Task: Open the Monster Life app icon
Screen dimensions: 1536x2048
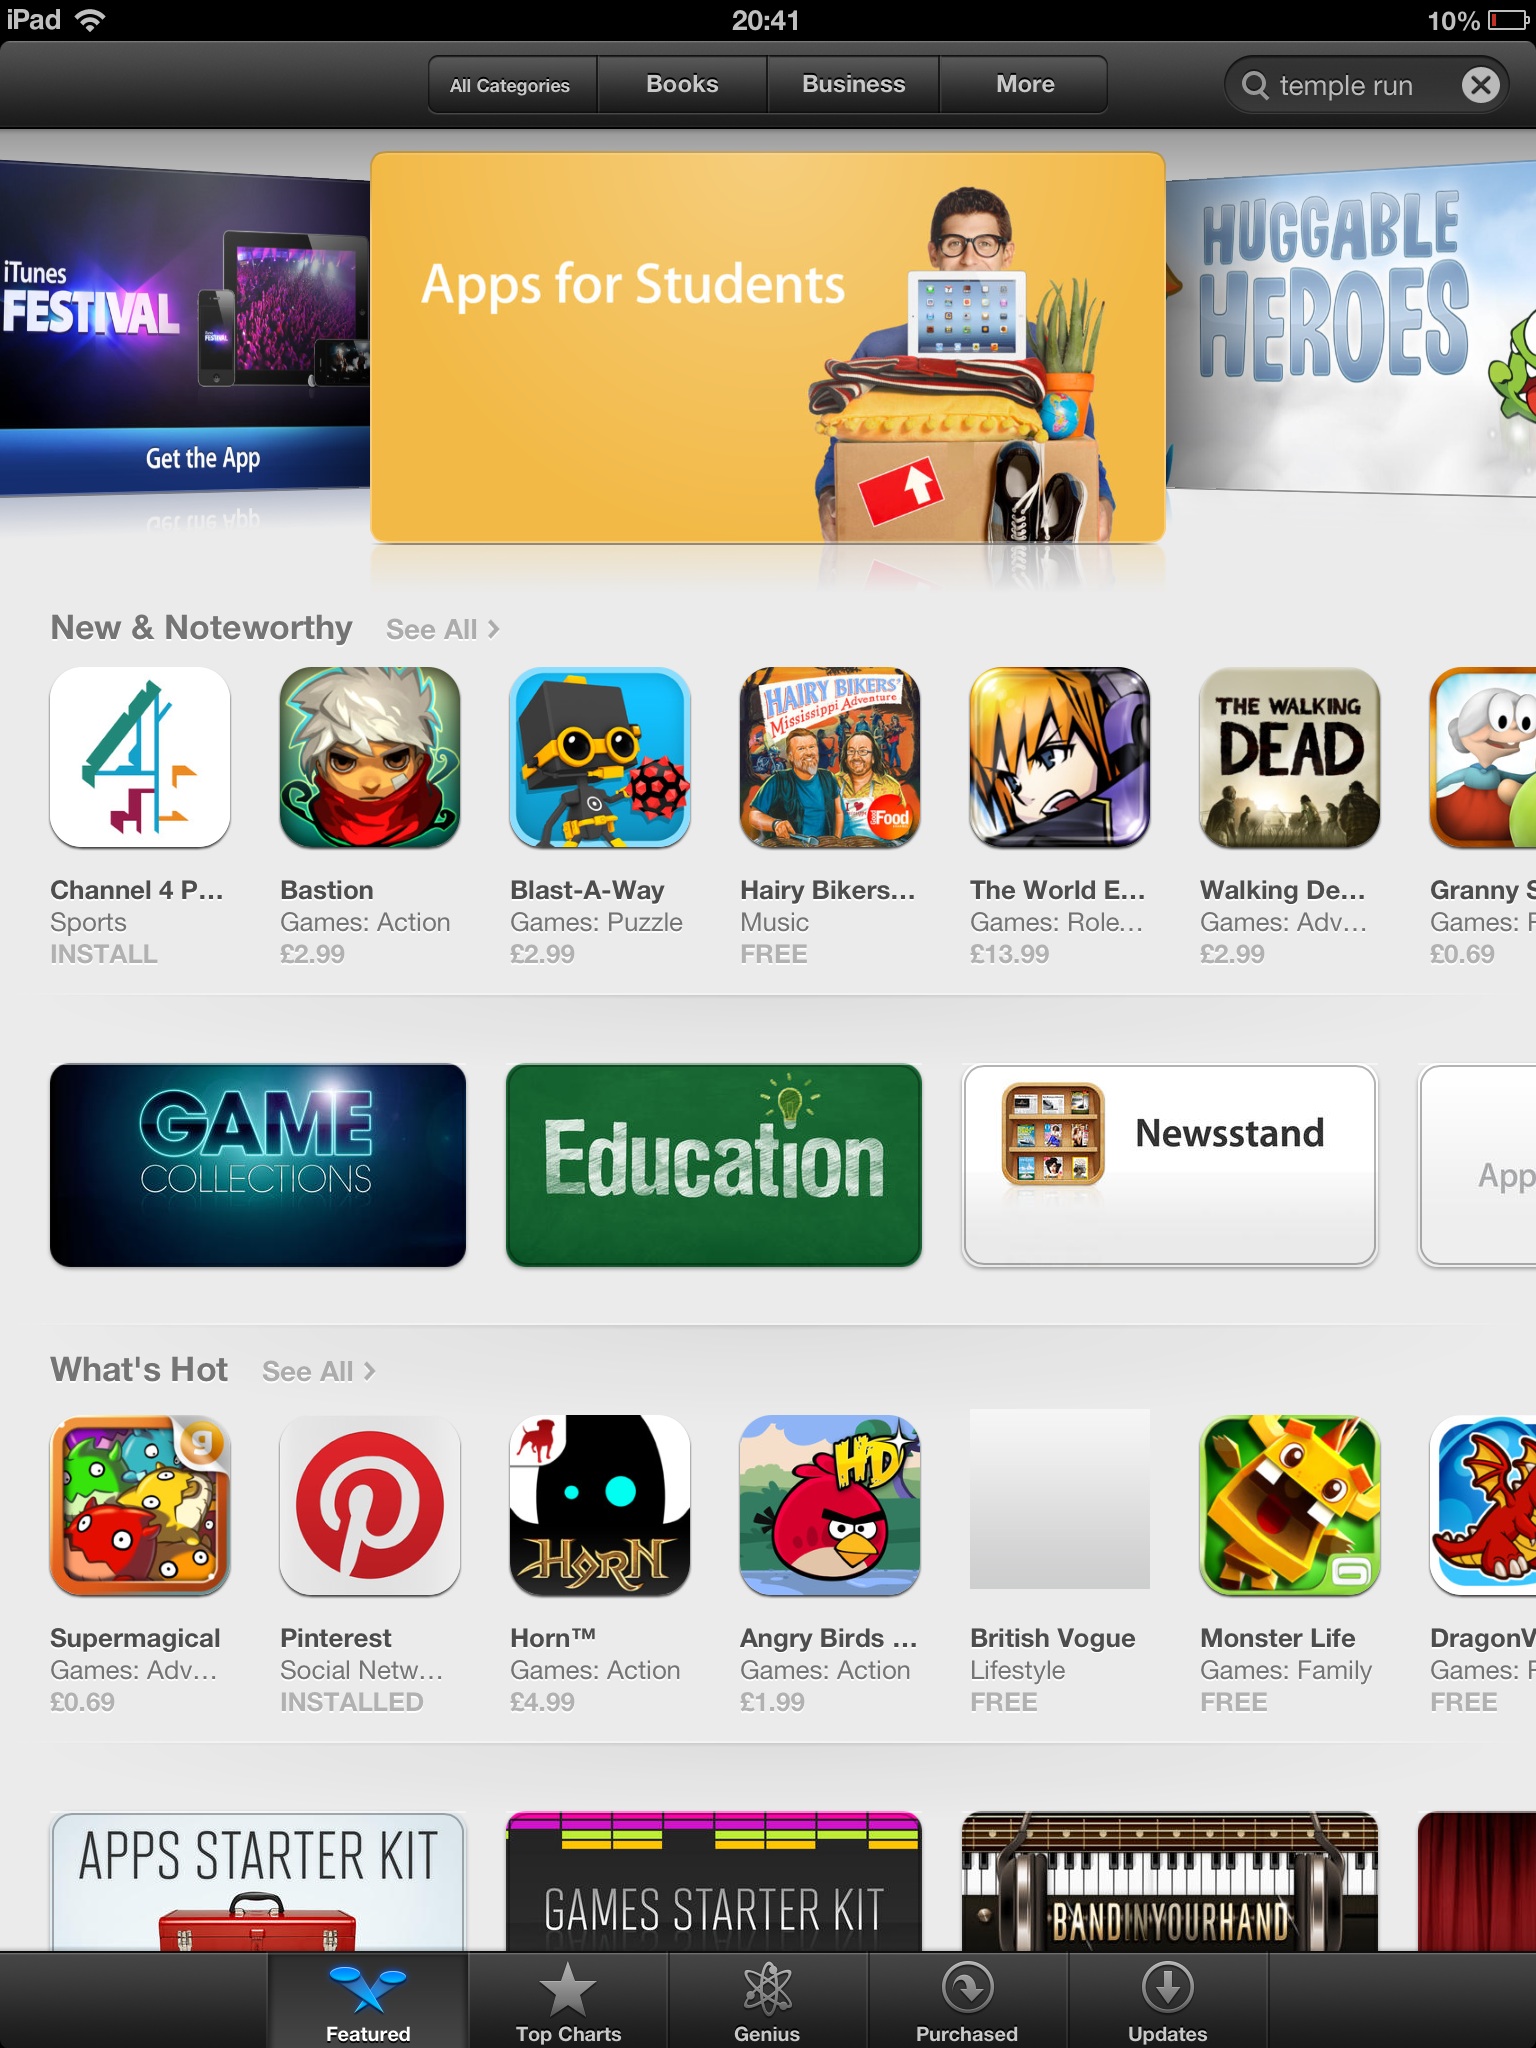Action: point(1290,1505)
